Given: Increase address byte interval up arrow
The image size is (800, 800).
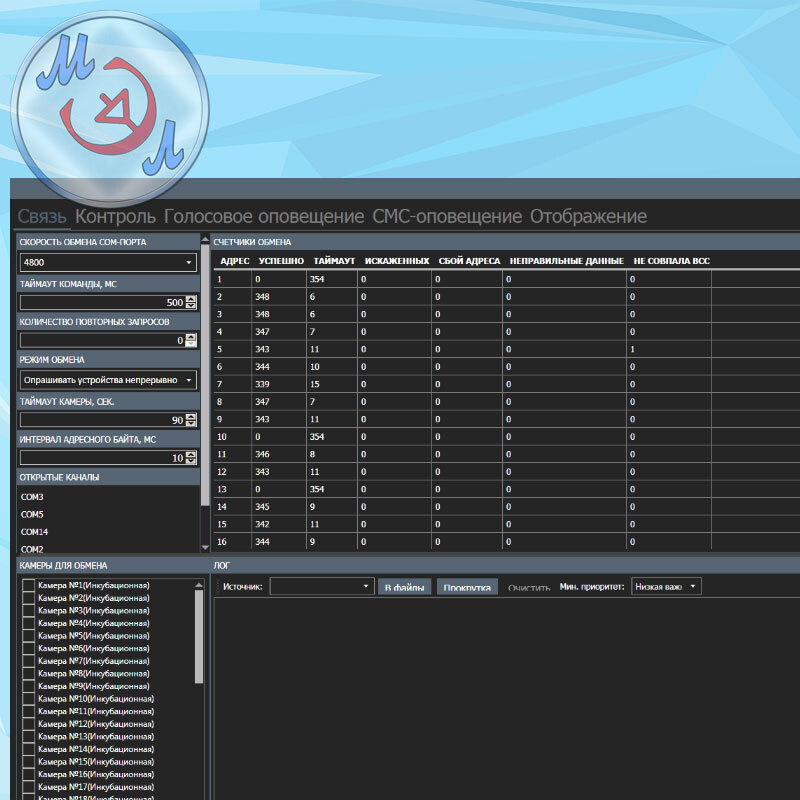Looking at the screenshot, I should (x=191, y=454).
